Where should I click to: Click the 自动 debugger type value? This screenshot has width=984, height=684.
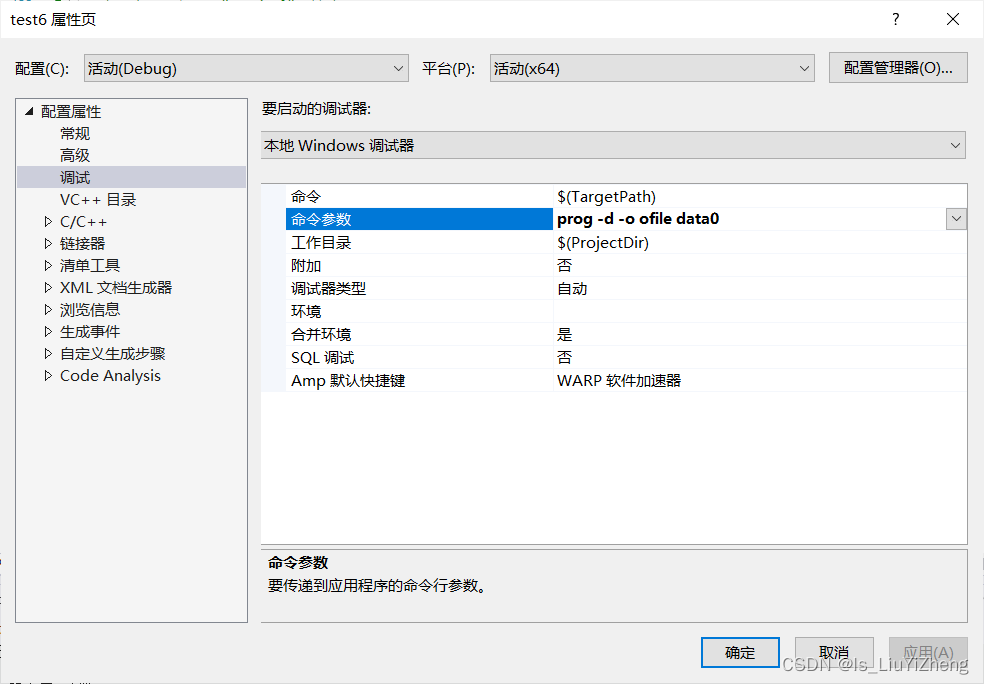760,289
